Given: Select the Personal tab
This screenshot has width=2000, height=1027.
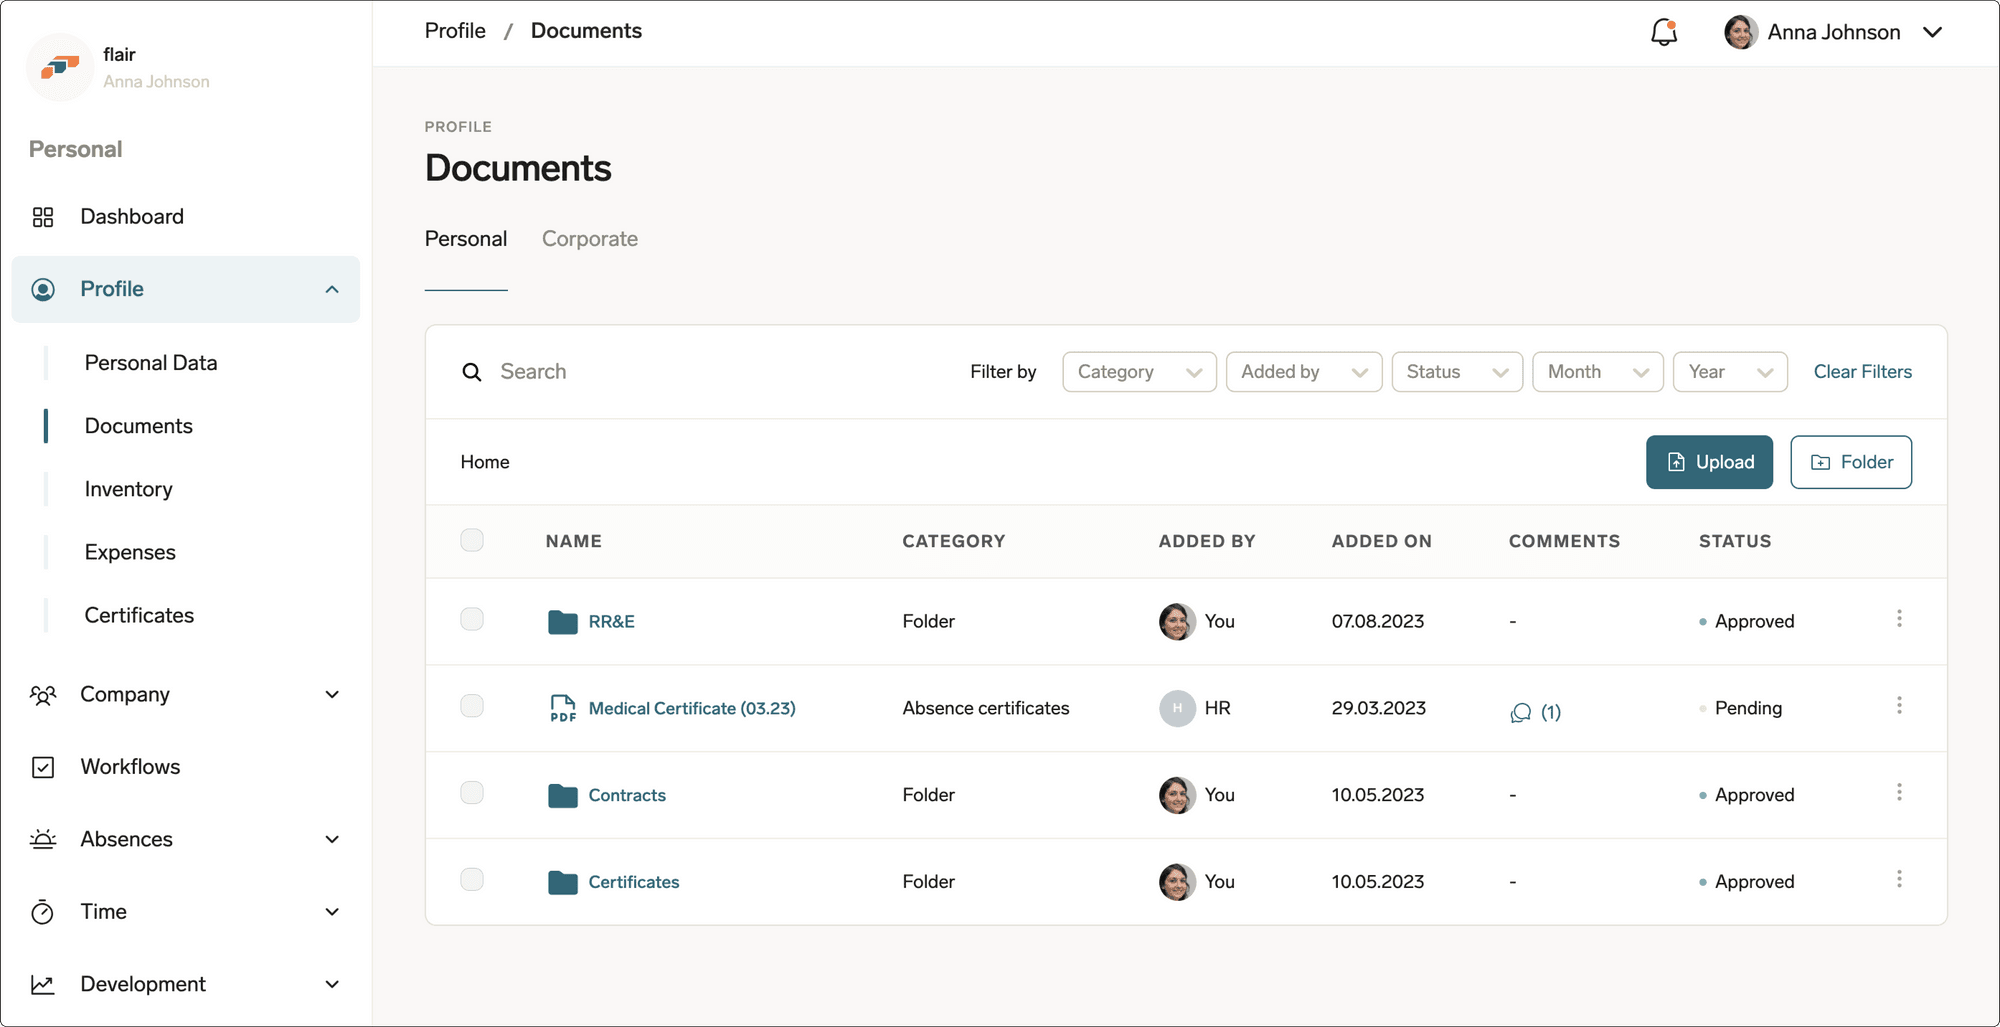Looking at the screenshot, I should coord(466,239).
